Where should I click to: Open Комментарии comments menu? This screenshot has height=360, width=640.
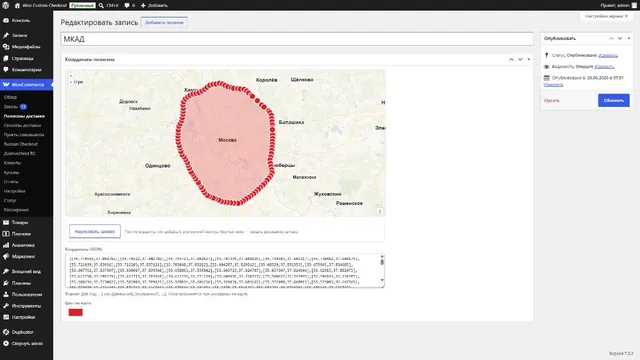[x=27, y=70]
